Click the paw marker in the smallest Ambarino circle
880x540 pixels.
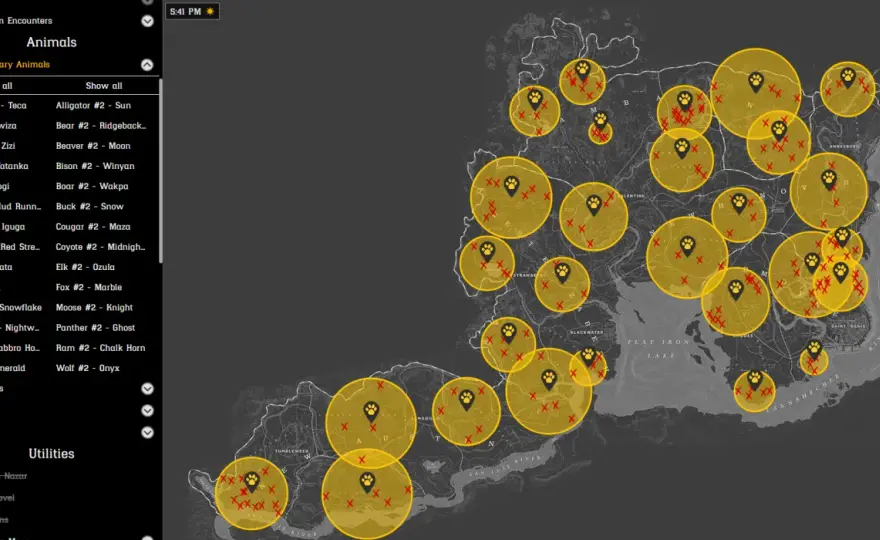tap(601, 121)
